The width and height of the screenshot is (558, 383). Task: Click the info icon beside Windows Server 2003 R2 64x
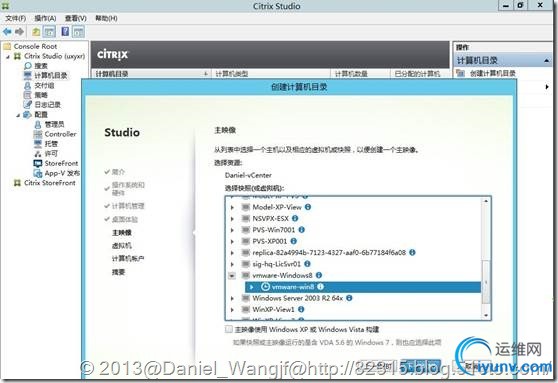tap(349, 298)
